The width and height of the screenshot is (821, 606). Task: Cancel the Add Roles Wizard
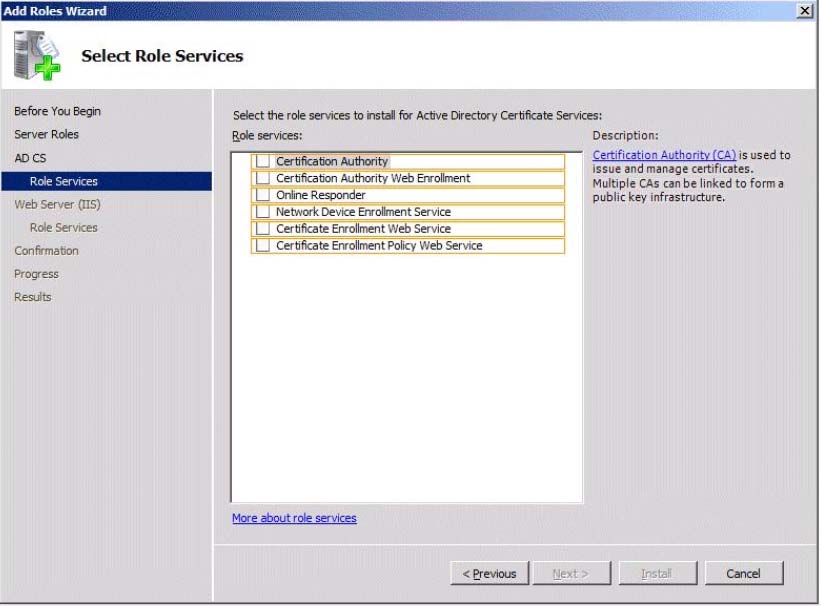click(744, 574)
